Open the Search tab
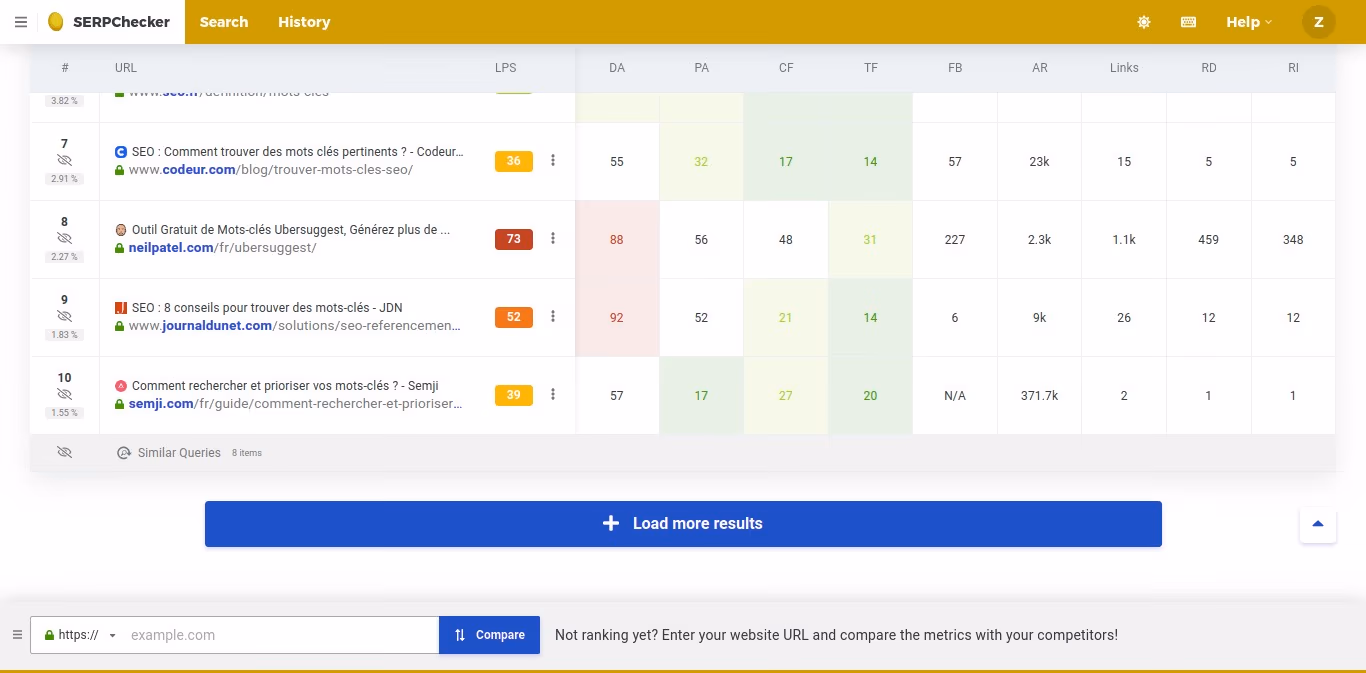The image size is (1366, 673). (224, 22)
